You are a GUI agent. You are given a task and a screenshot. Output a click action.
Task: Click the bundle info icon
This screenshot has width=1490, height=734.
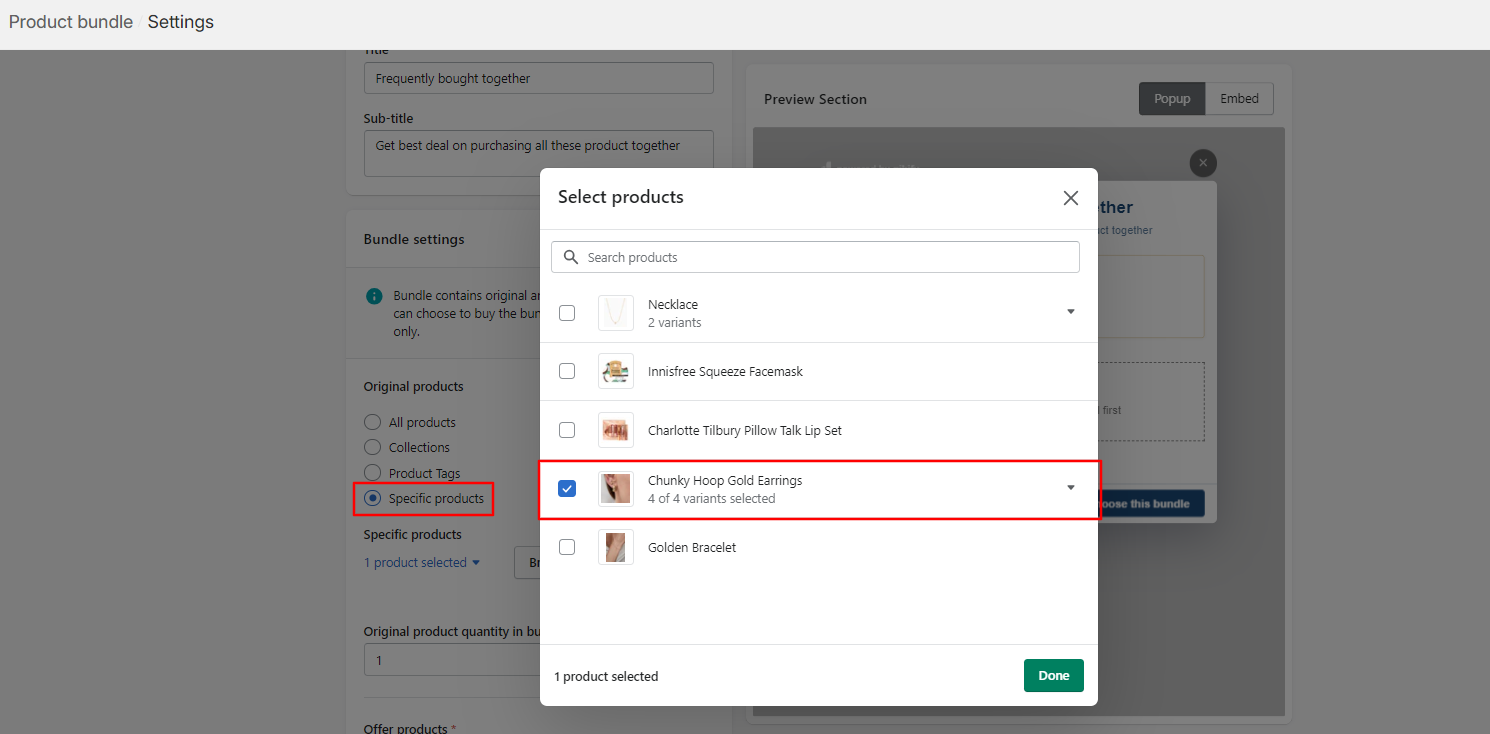tap(374, 296)
